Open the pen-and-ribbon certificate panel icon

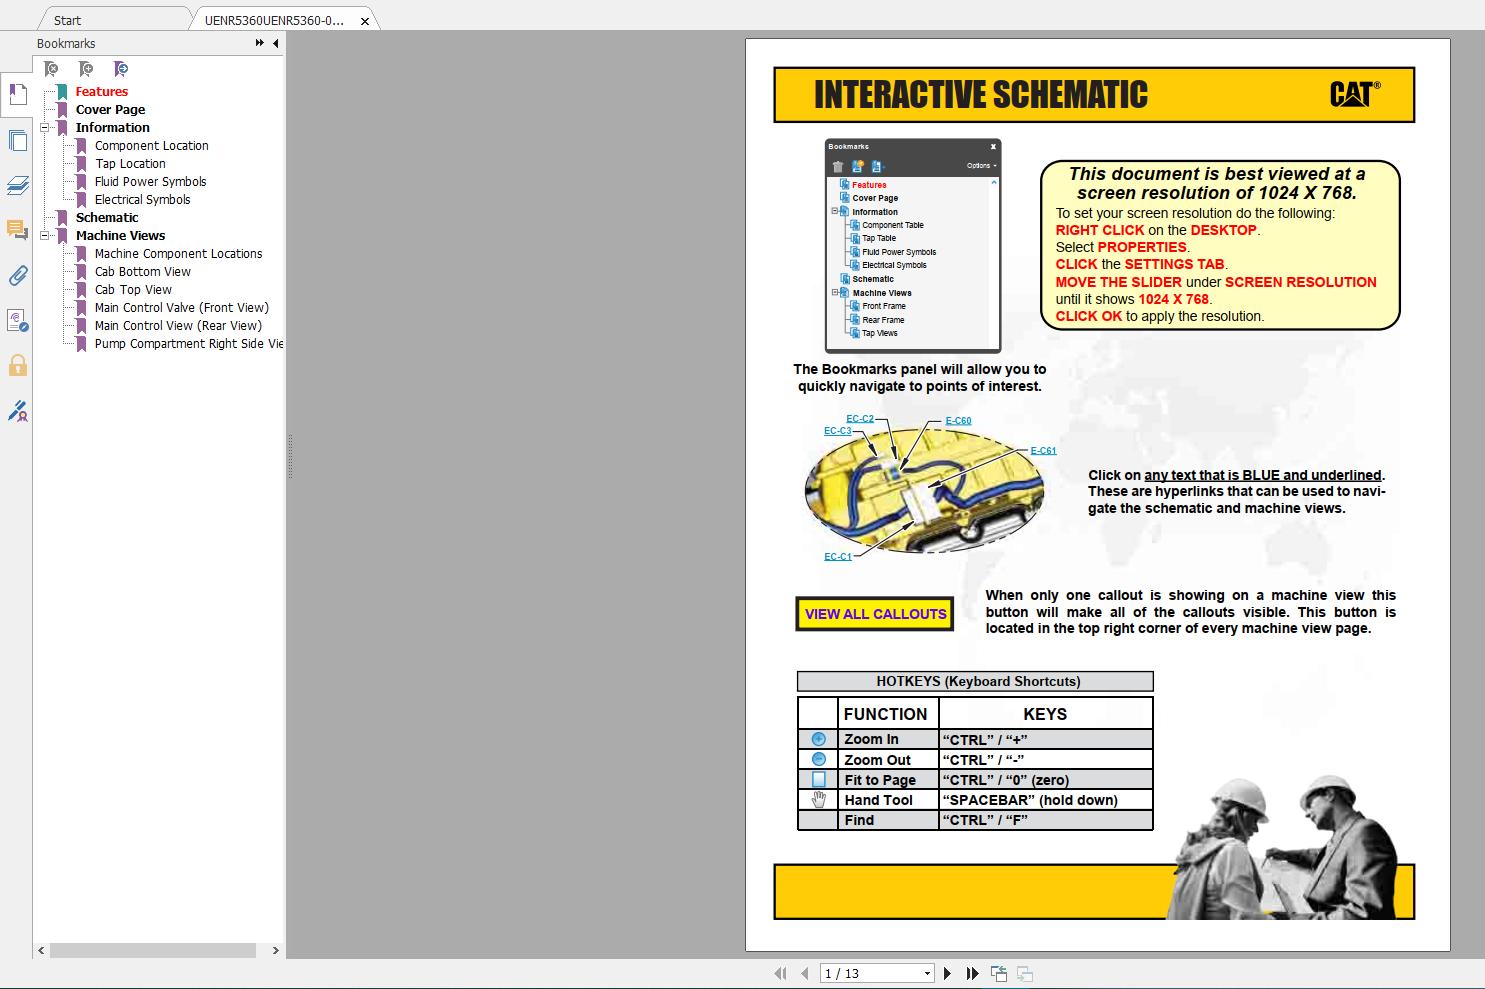(17, 411)
